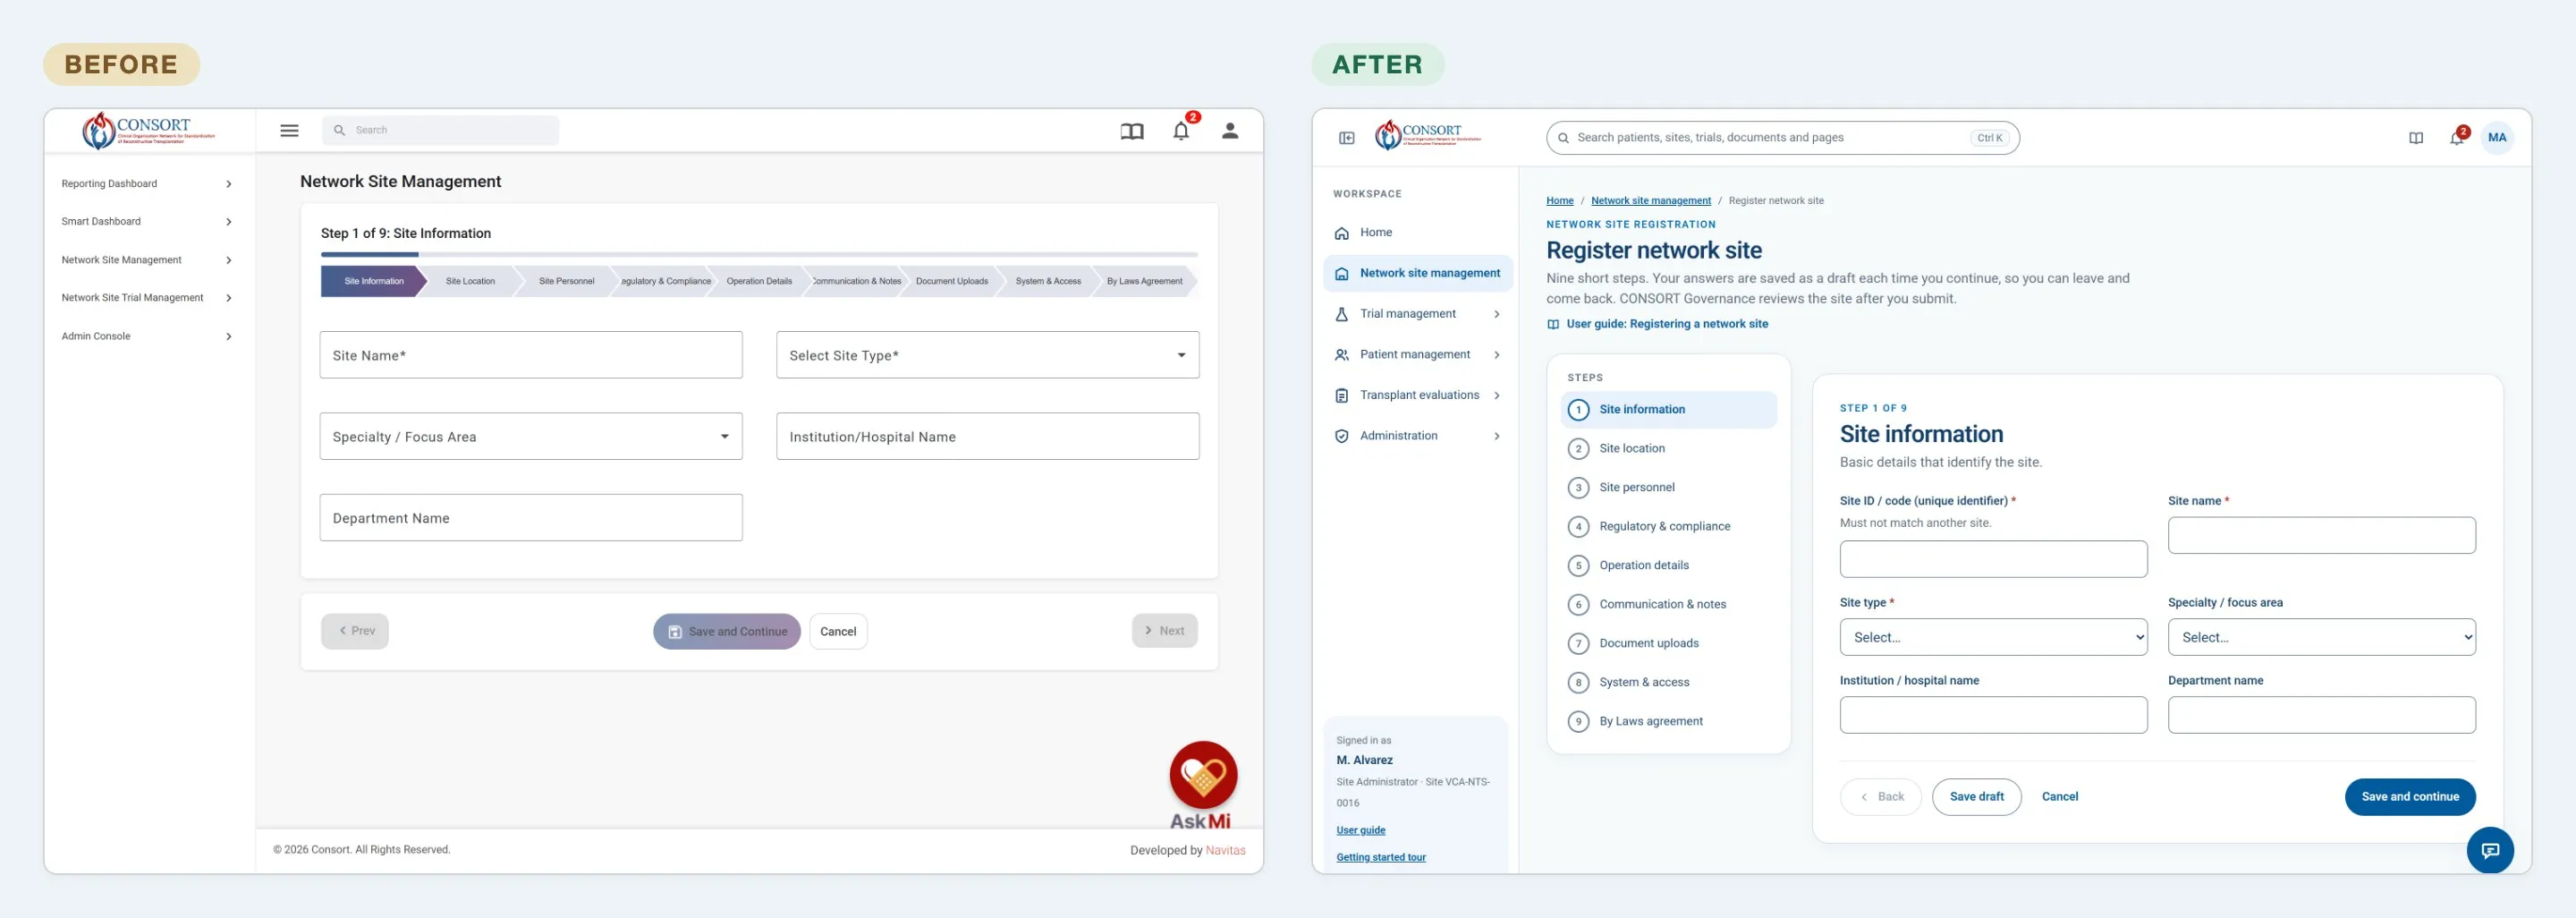Select step 6 Communication & notes
This screenshot has width=2576, height=918.
click(1668, 604)
